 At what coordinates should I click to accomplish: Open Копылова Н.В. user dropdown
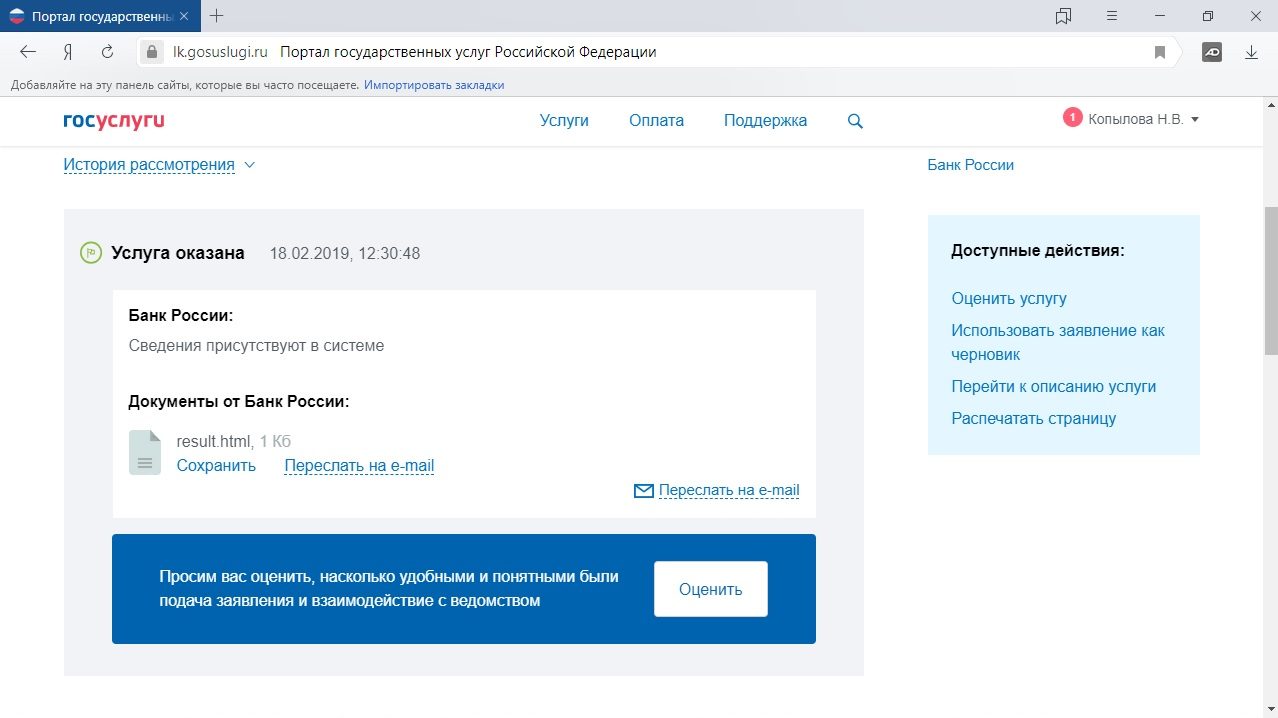(1142, 119)
